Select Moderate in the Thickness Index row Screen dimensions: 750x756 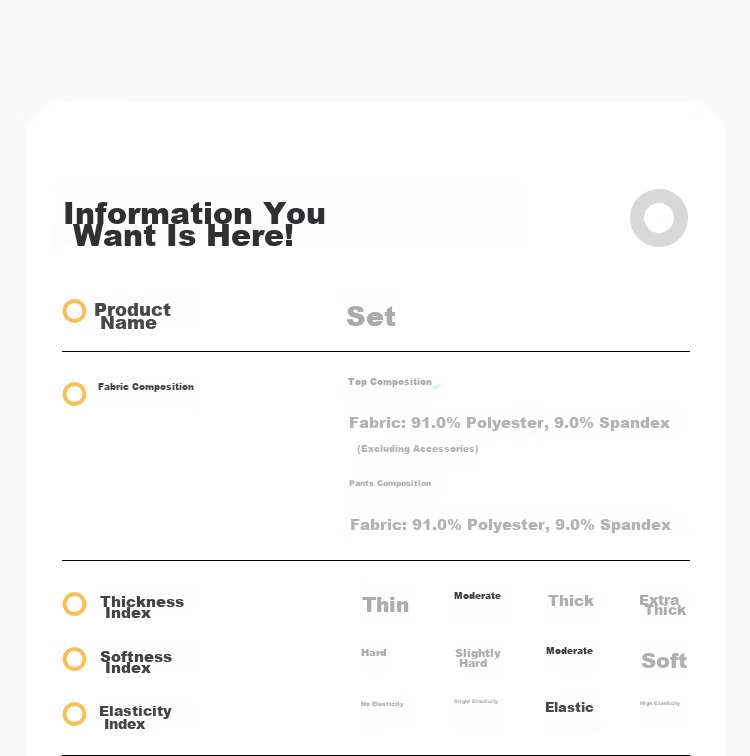pyautogui.click(x=477, y=596)
